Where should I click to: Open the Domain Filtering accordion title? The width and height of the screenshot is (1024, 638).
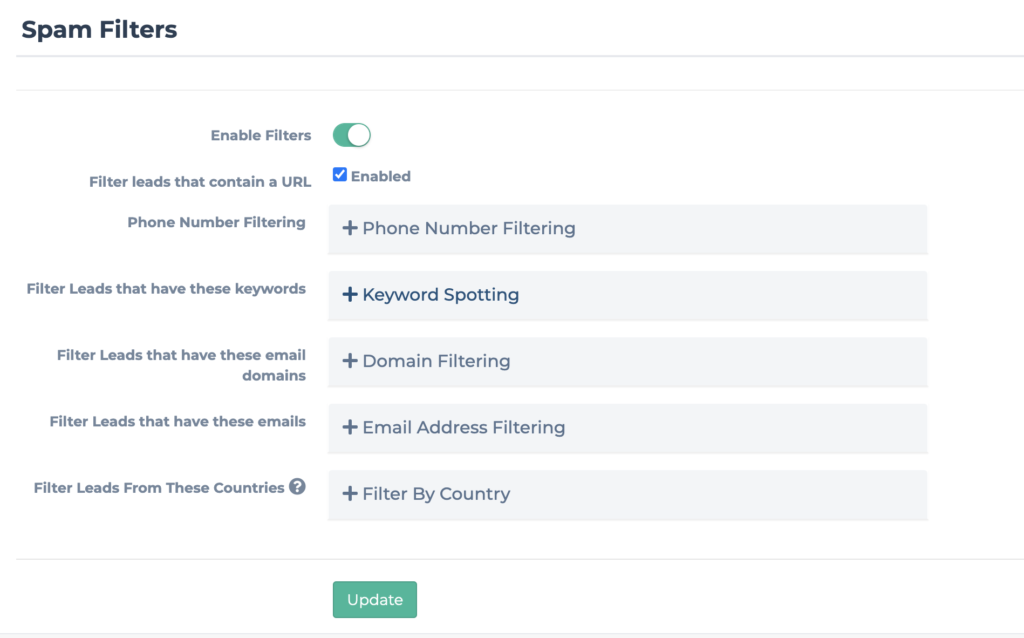point(436,361)
